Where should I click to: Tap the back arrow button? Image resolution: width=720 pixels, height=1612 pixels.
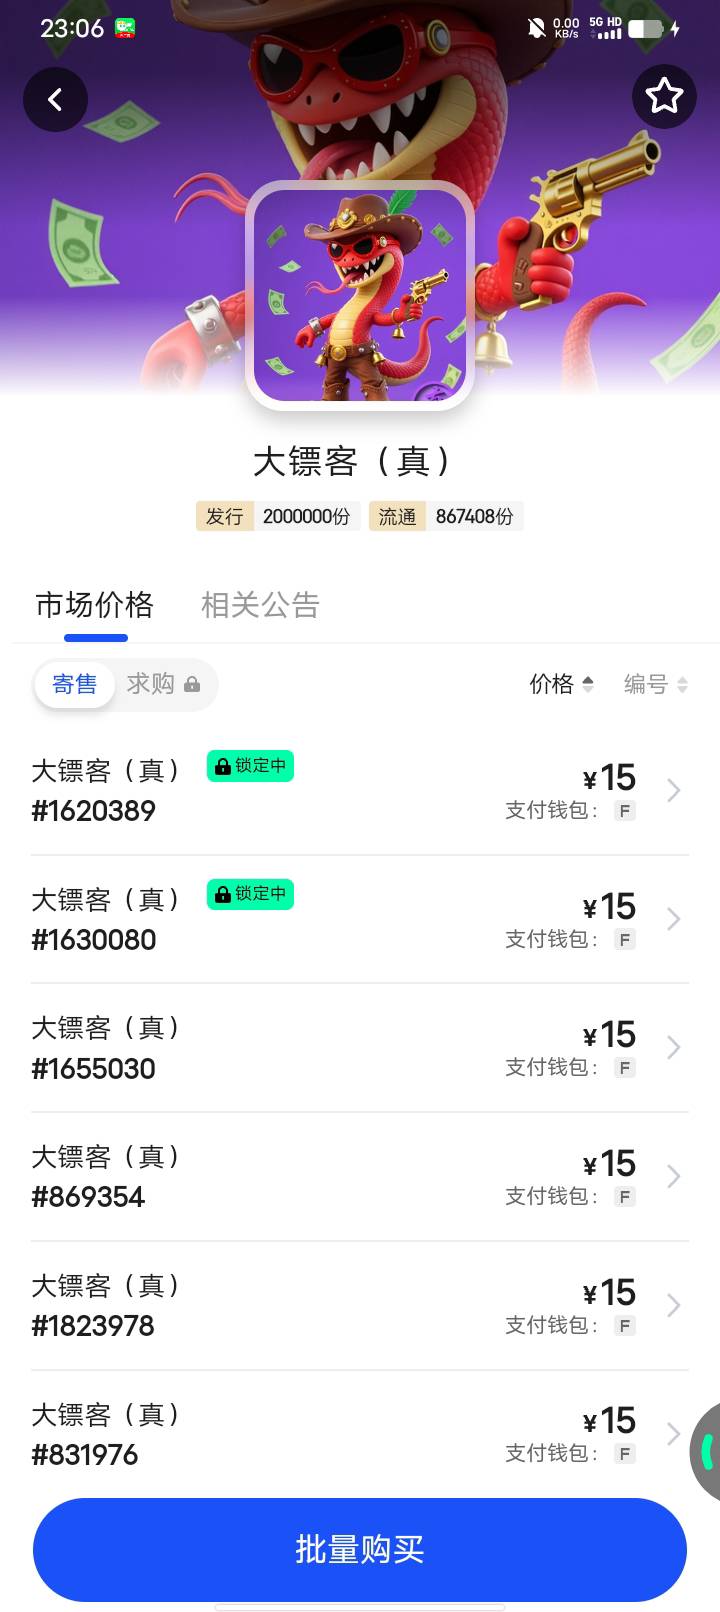pos(56,99)
